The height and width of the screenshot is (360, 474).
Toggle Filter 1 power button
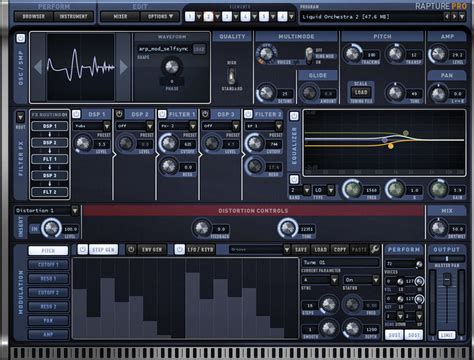pos(162,114)
